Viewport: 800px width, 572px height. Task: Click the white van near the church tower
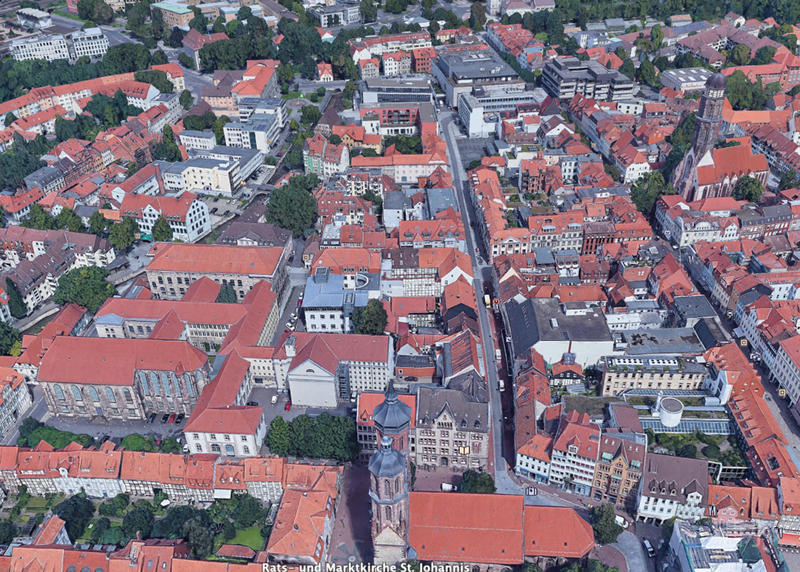[449, 486]
